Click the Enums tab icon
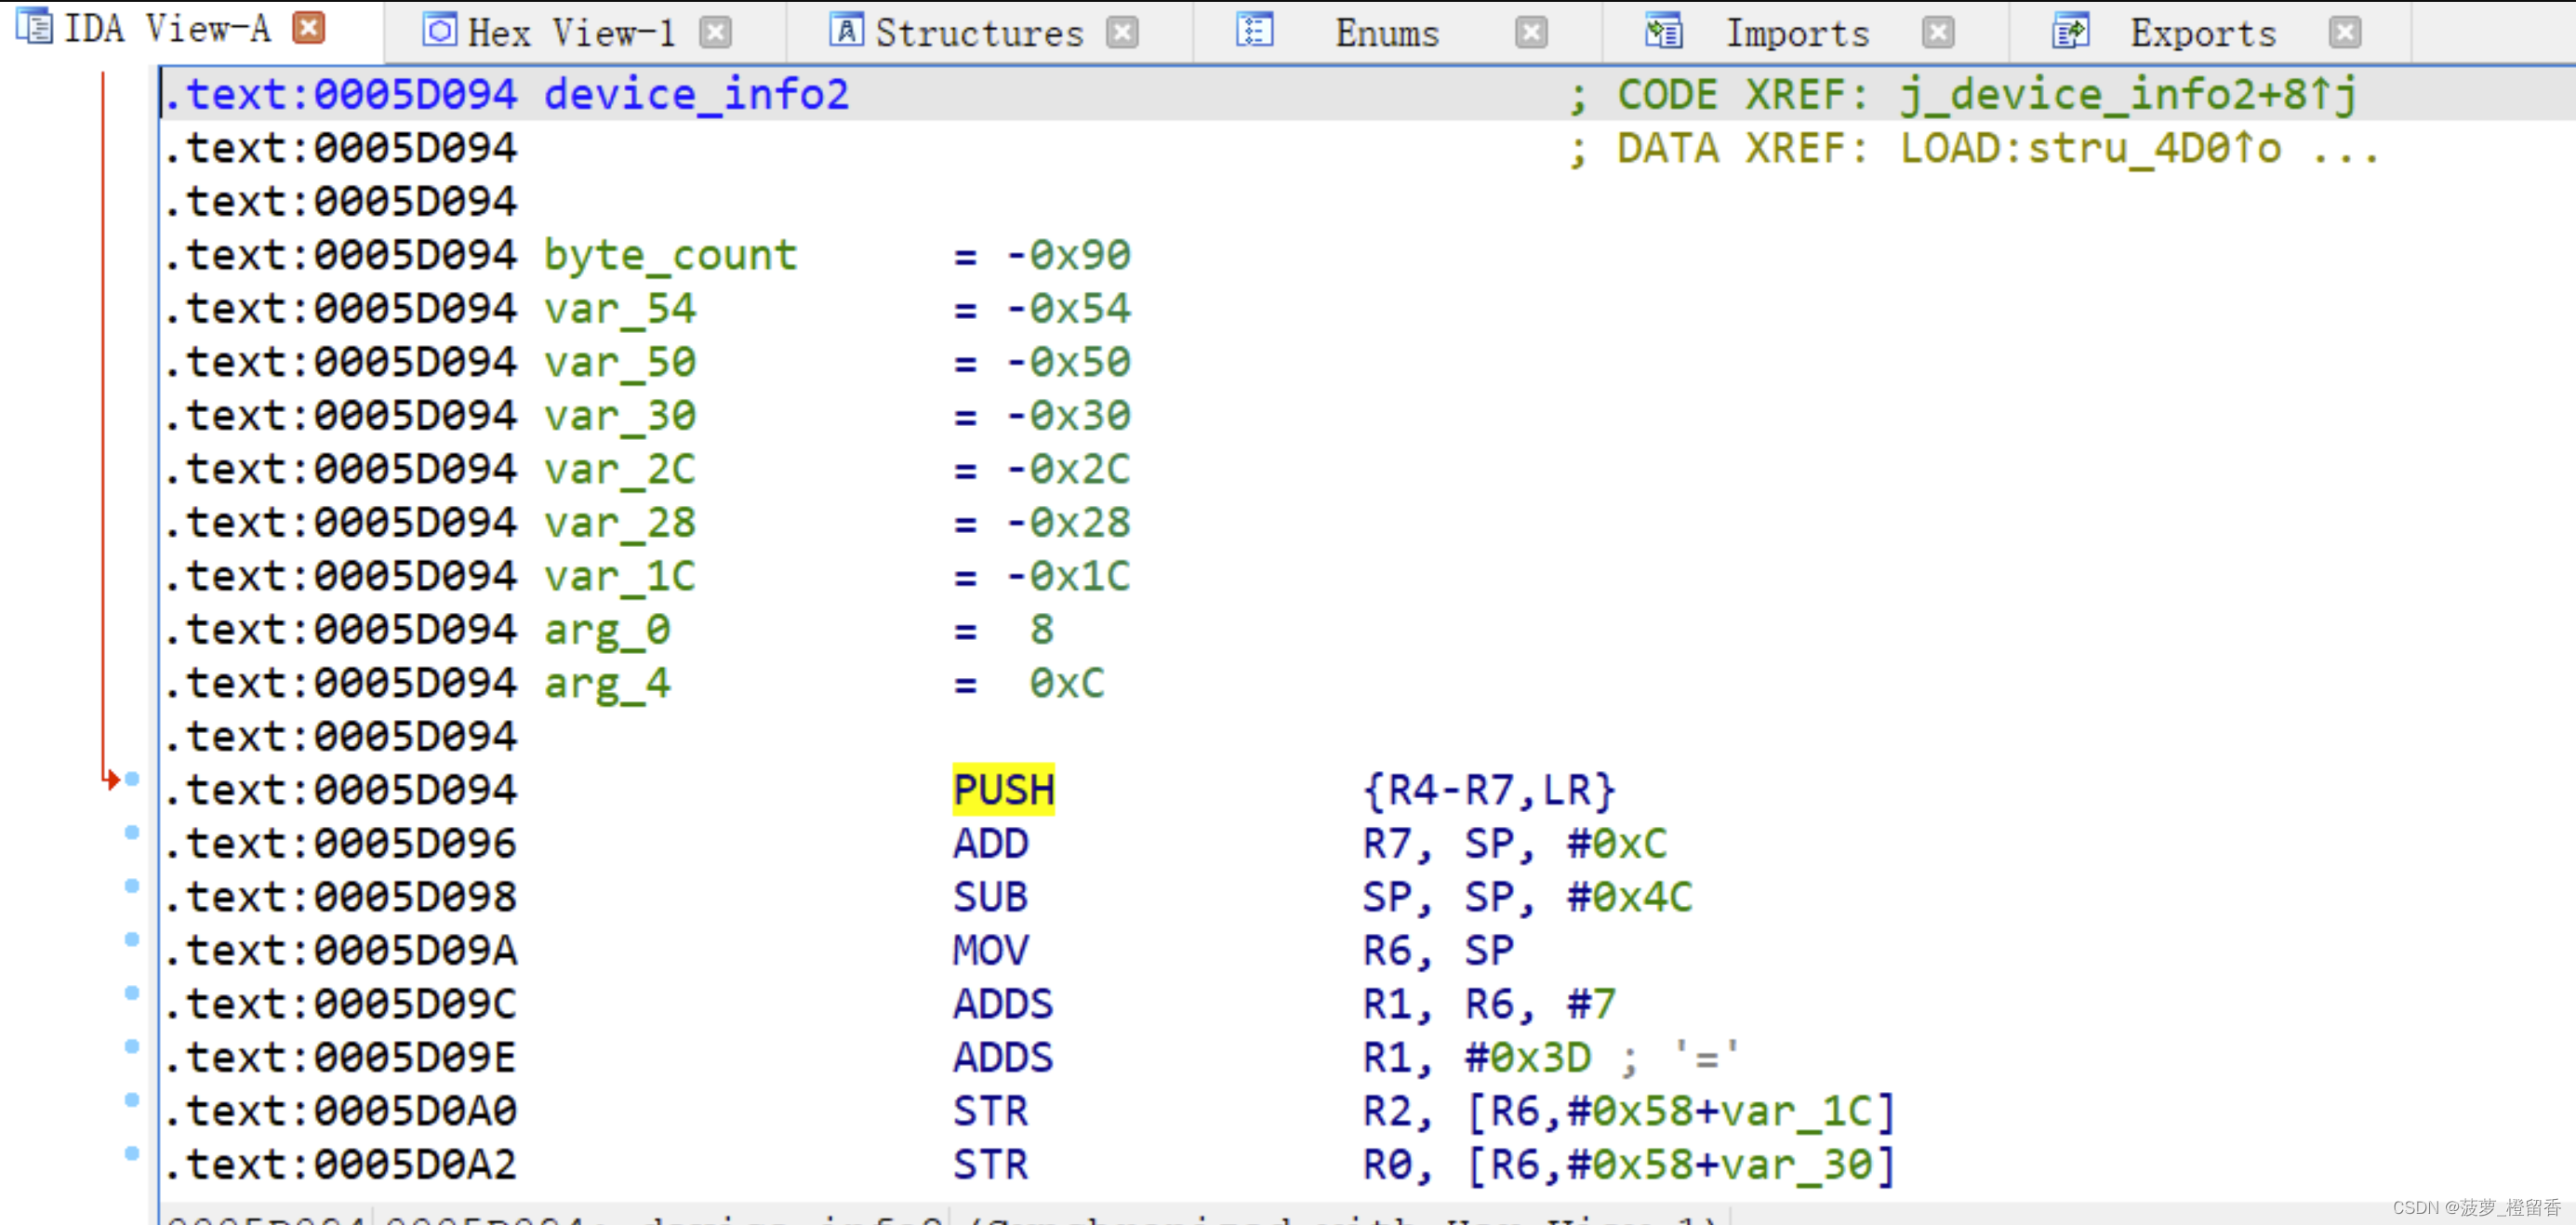 (1254, 31)
